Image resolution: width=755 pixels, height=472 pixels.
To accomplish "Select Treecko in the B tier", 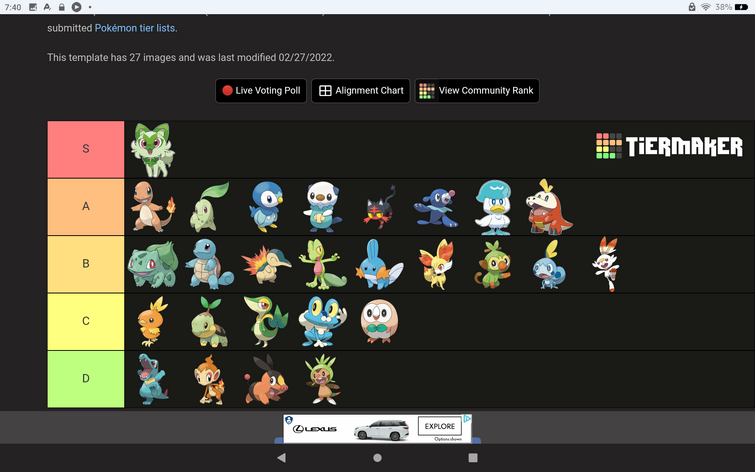I will (323, 264).
